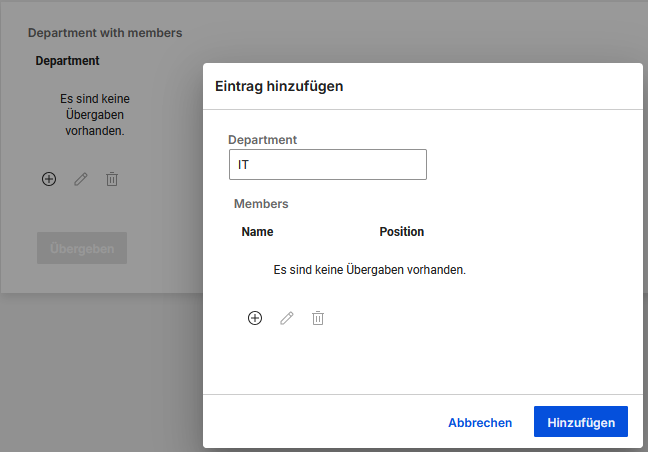Select the Name column header

click(x=257, y=232)
